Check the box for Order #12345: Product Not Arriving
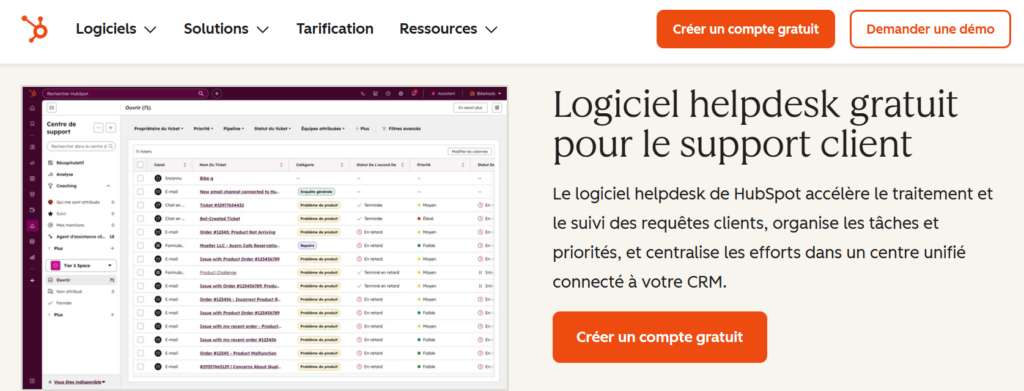Image resolution: width=1024 pixels, height=391 pixels. pyautogui.click(x=140, y=232)
